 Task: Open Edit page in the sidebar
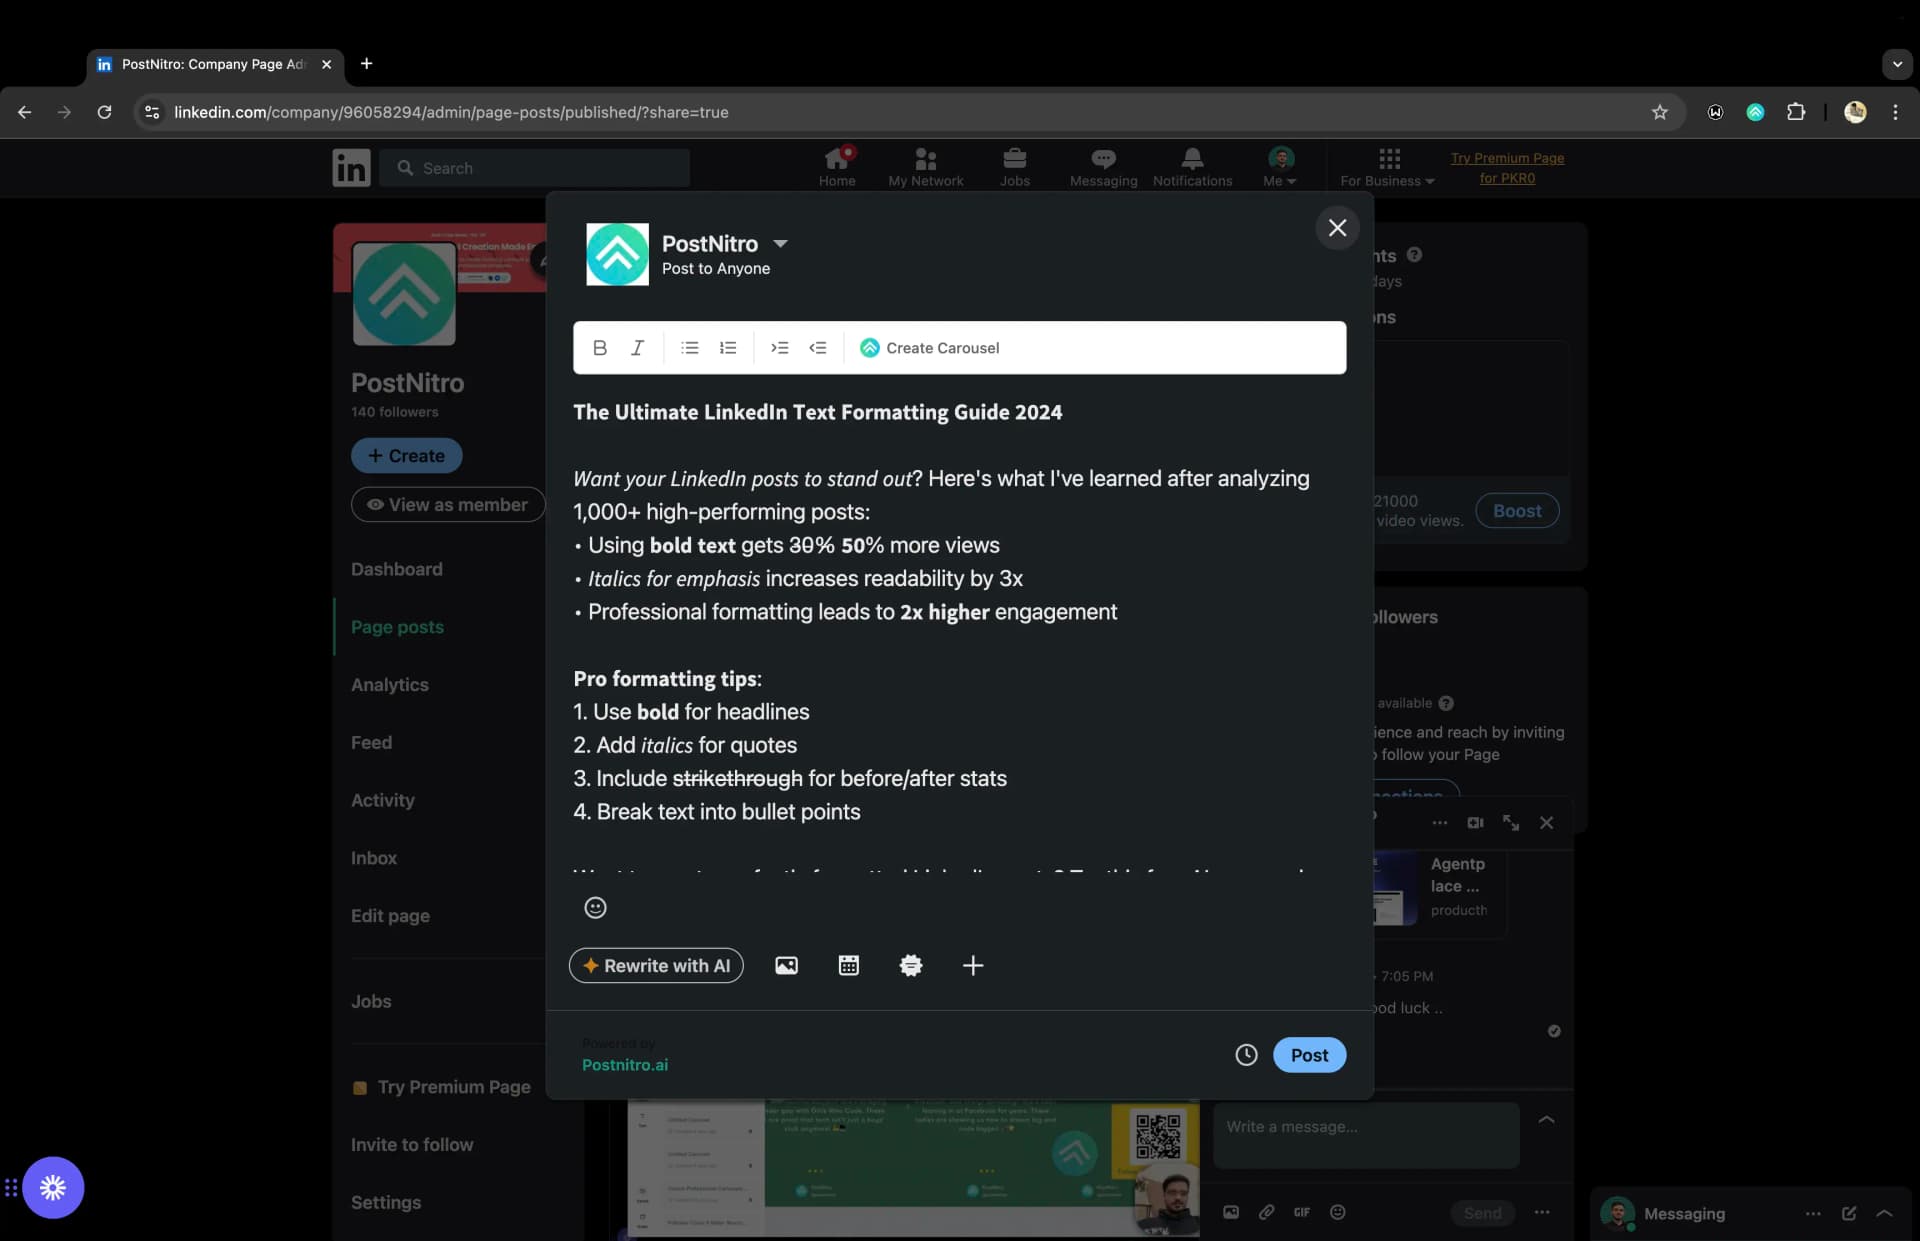point(390,915)
